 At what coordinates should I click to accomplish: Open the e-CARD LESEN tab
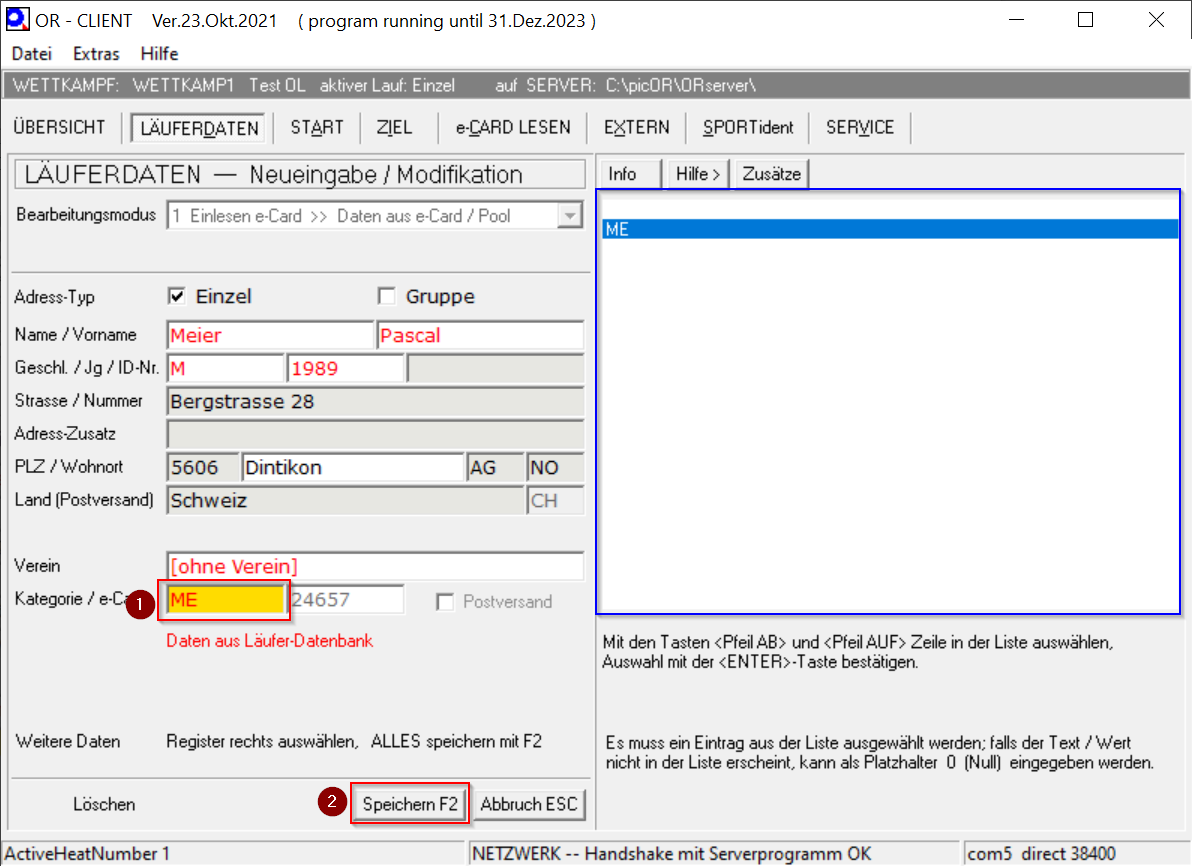click(513, 127)
